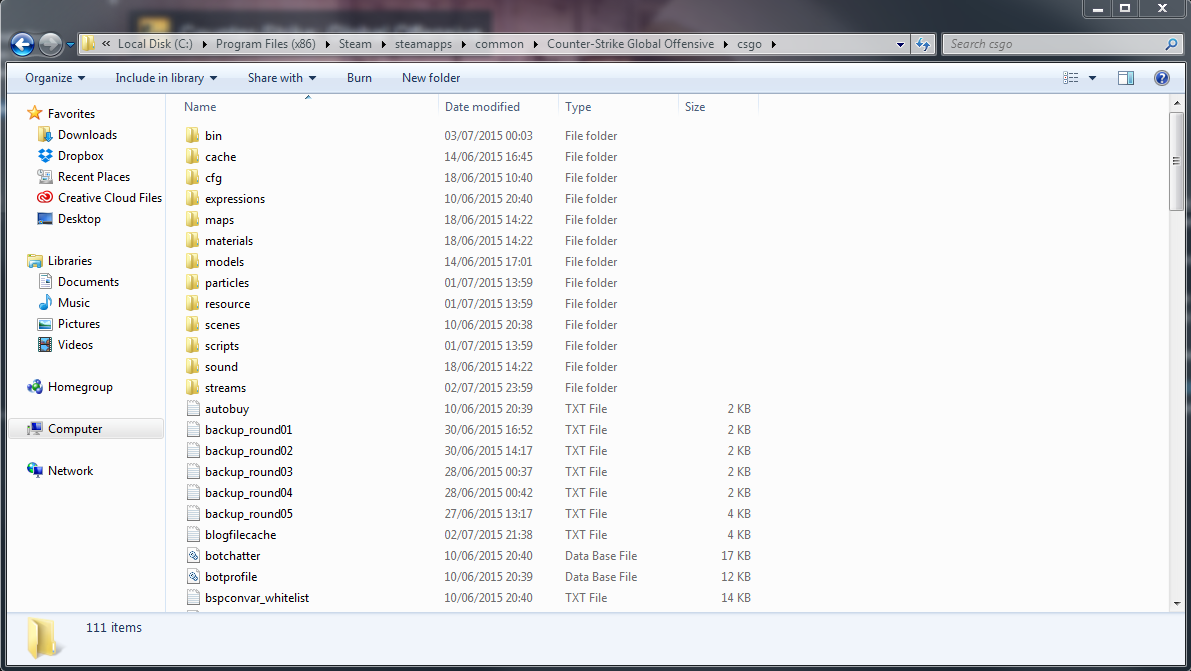Select file name bspconvar_whitelist

tap(257, 597)
